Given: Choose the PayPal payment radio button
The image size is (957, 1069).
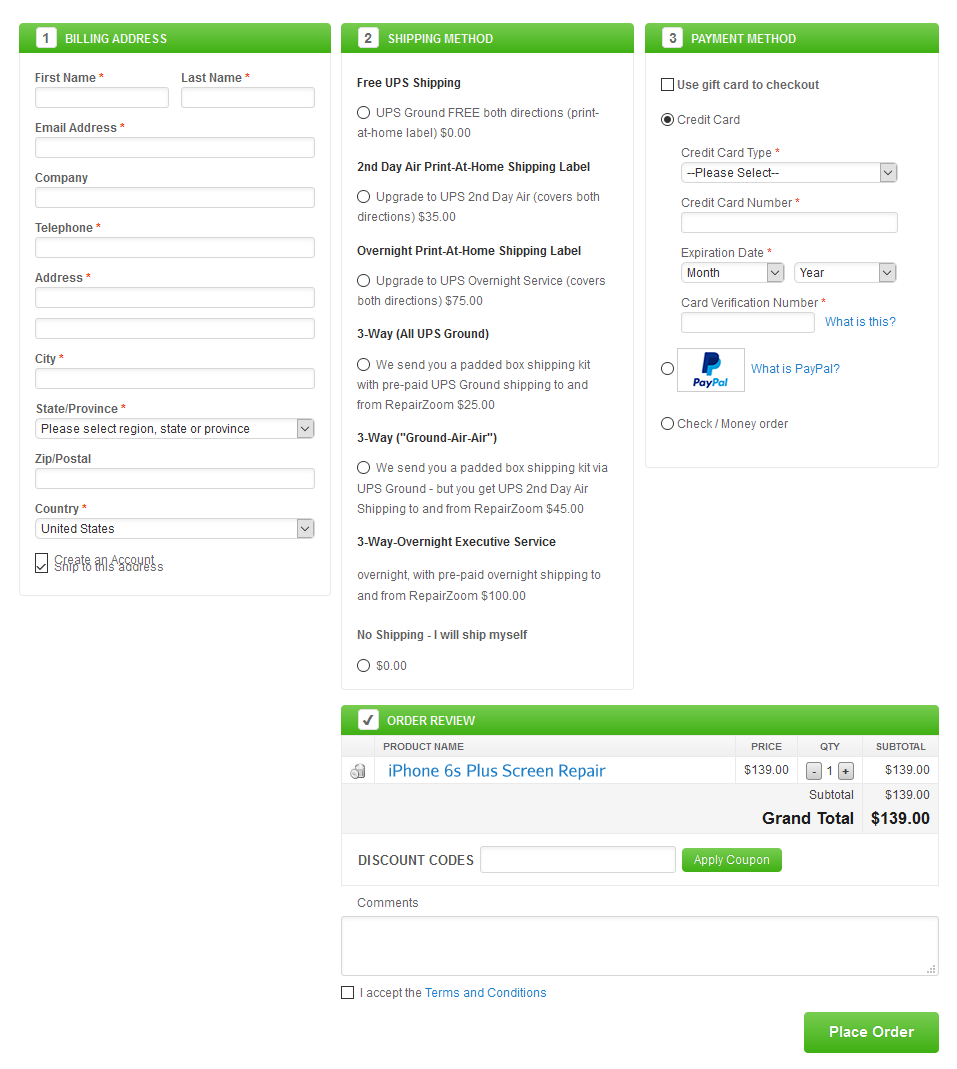Looking at the screenshot, I should (667, 369).
